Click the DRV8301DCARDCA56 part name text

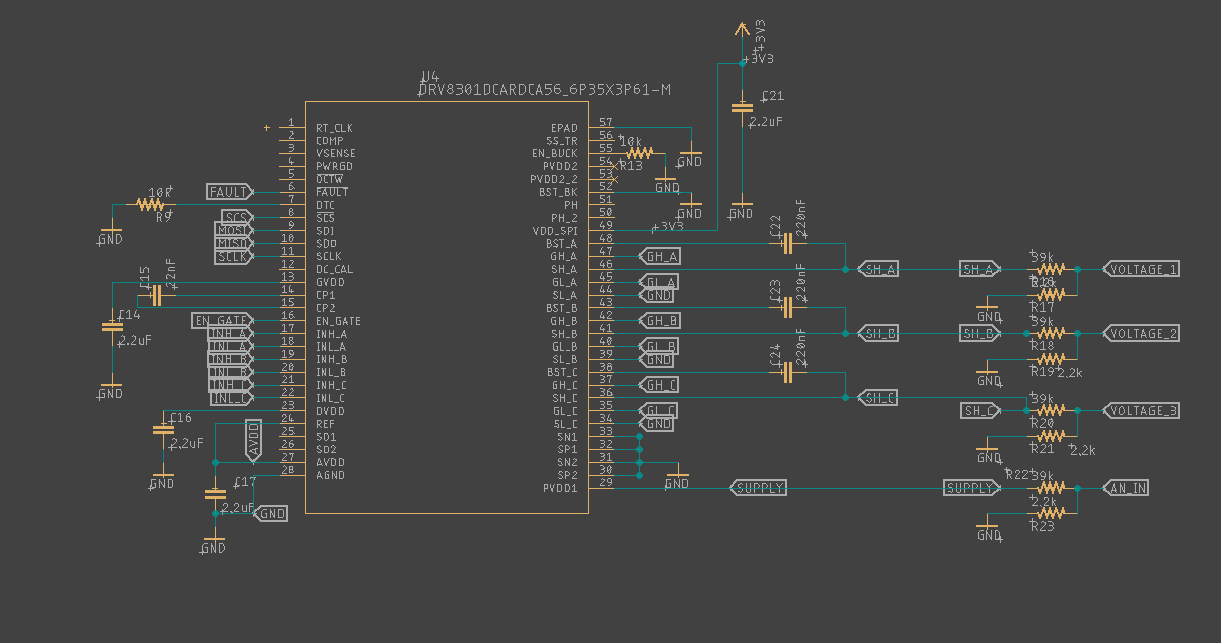point(544,91)
